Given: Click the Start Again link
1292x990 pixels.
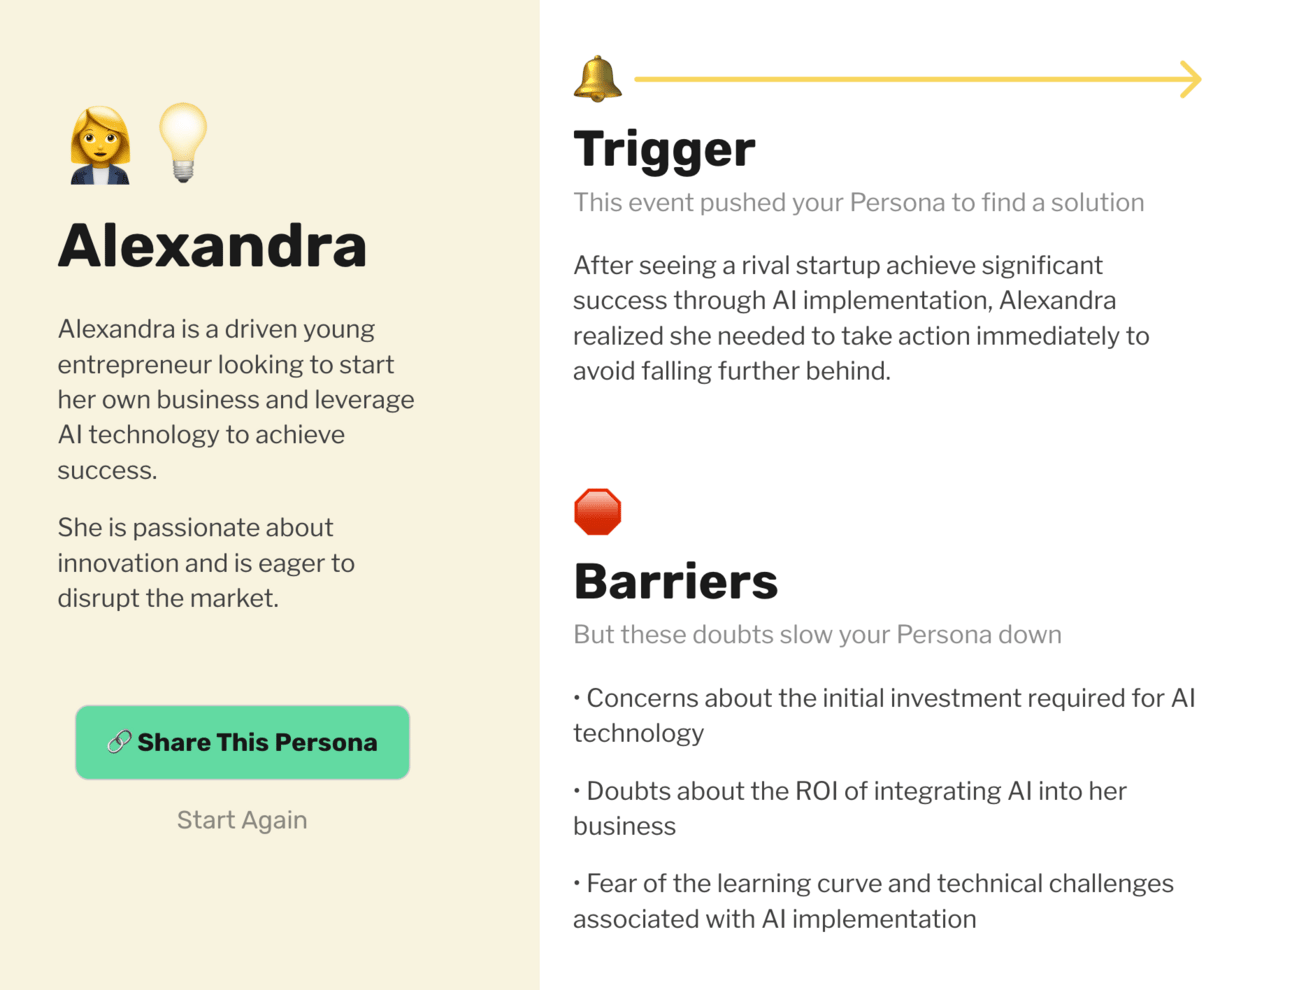Looking at the screenshot, I should (242, 820).
